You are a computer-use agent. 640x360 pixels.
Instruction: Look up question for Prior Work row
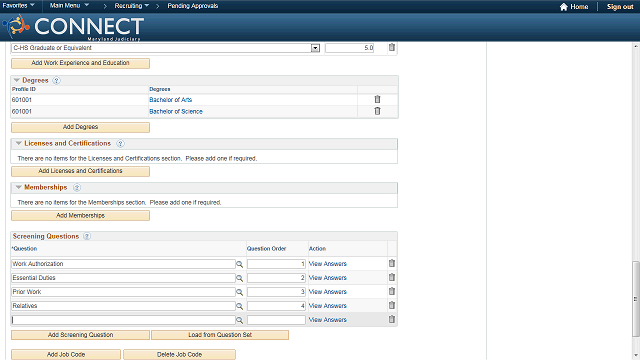point(240,292)
